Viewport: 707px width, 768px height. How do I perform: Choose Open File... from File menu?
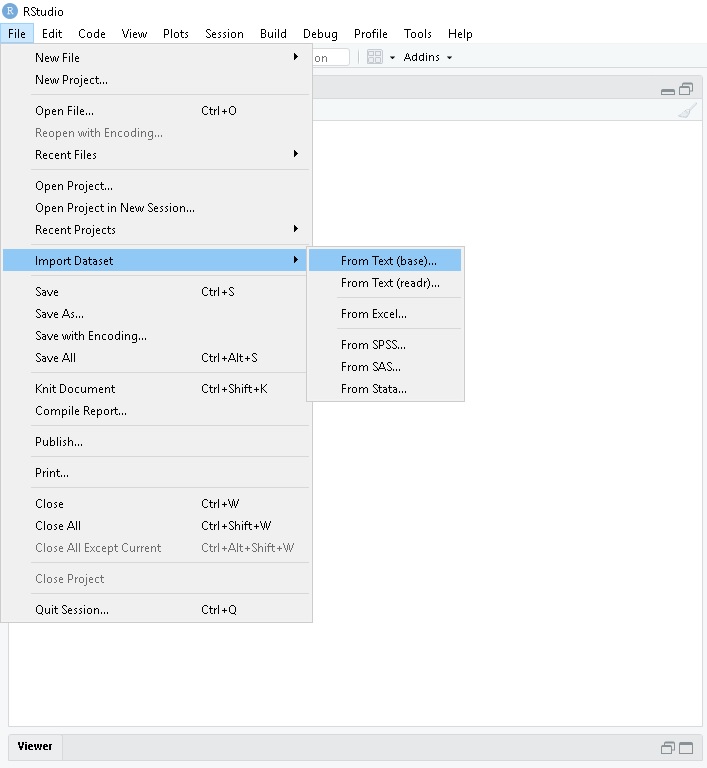click(x=157, y=111)
